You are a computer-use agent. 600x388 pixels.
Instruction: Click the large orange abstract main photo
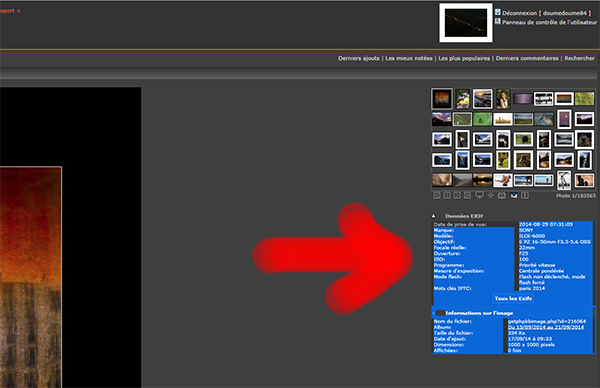(x=31, y=277)
